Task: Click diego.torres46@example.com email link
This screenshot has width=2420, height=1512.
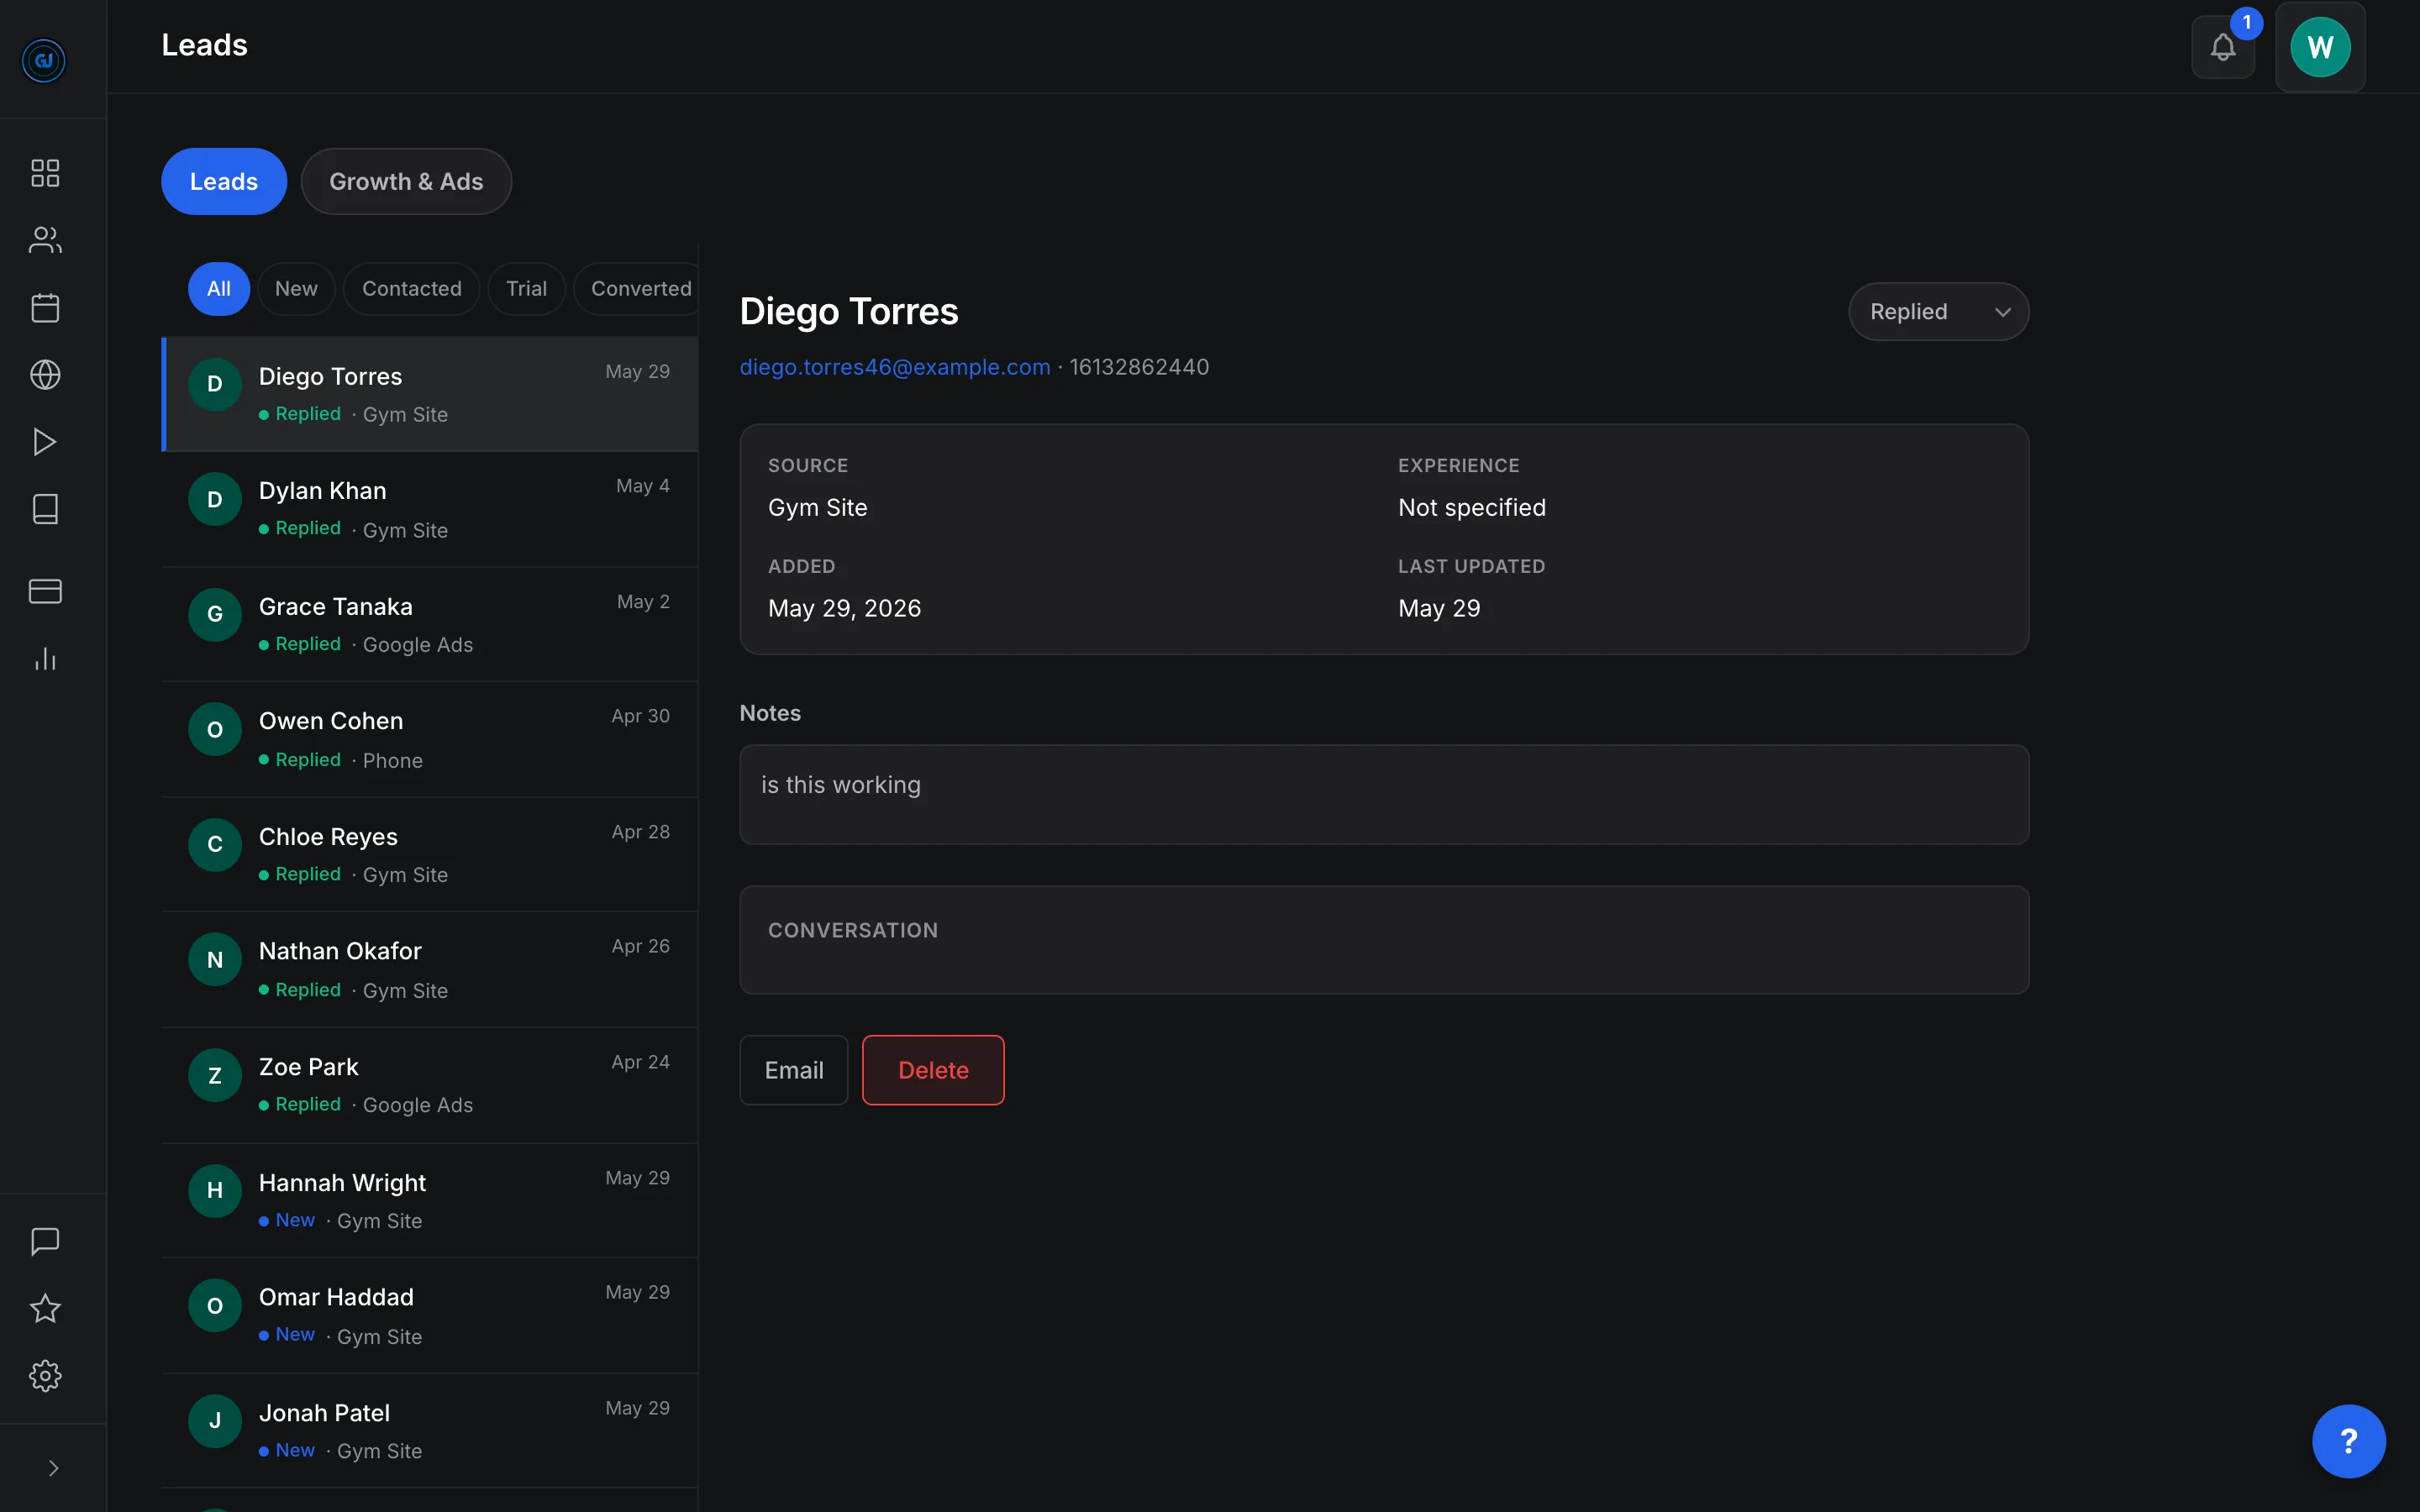Action: [x=895, y=367]
